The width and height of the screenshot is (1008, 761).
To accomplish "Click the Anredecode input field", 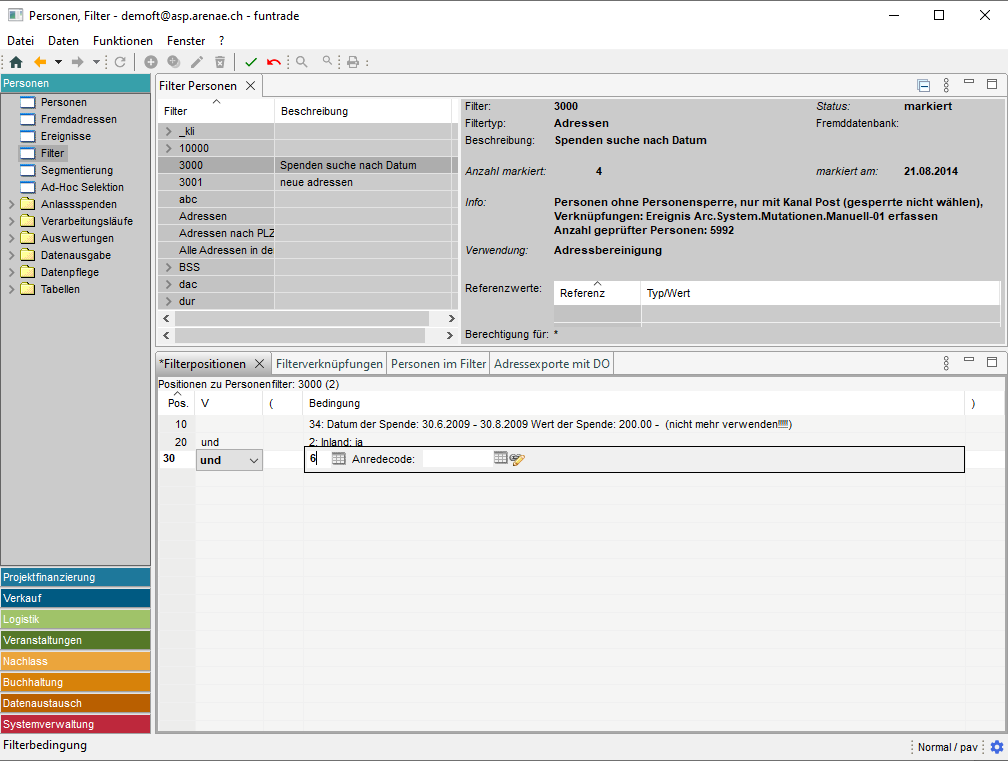I will click(x=456, y=459).
